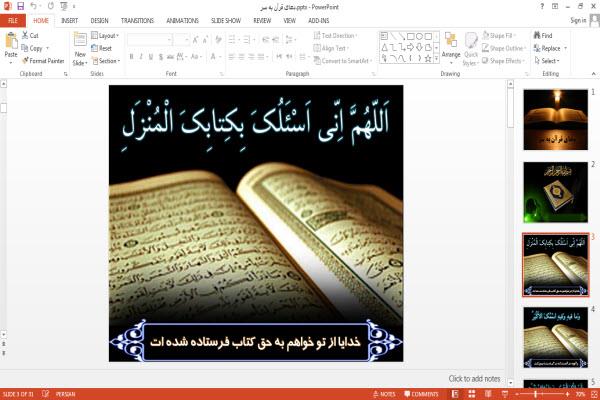Toggle the Center text alignment button
This screenshot has height=400, width=600.
[241, 57]
